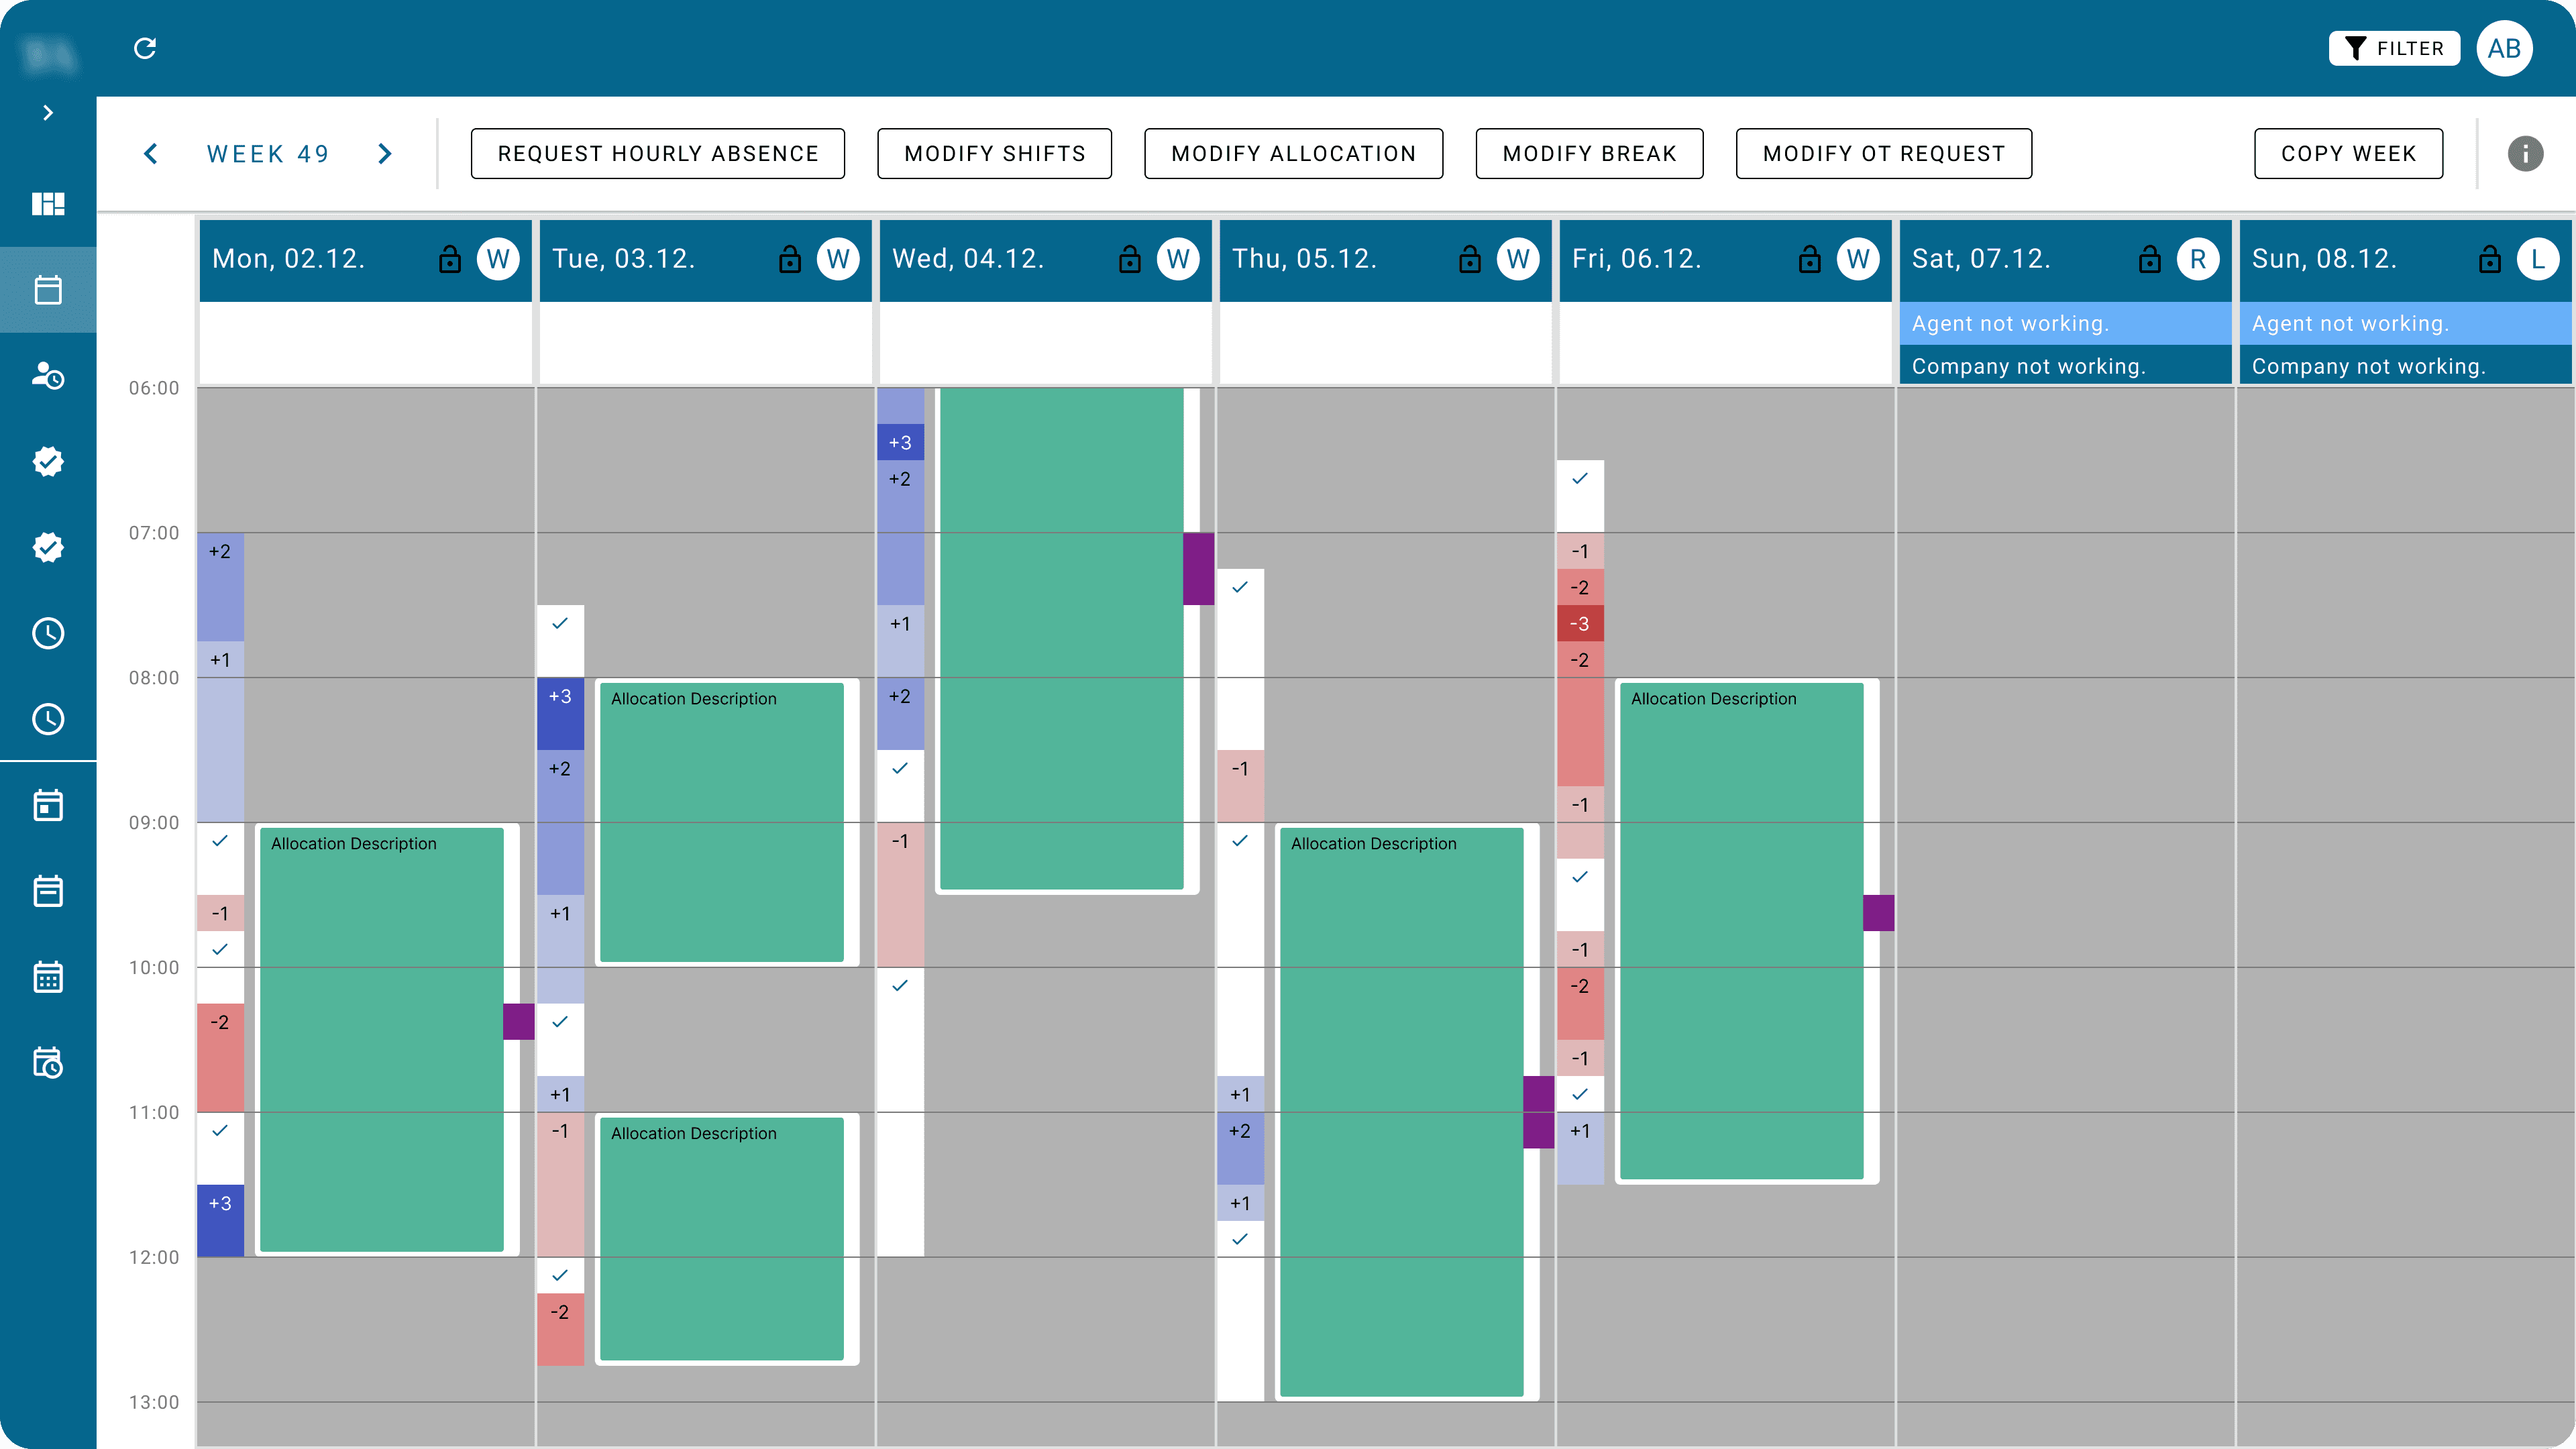Select the person with clock sidebar icon
The image size is (2576, 1449).
click(x=48, y=376)
